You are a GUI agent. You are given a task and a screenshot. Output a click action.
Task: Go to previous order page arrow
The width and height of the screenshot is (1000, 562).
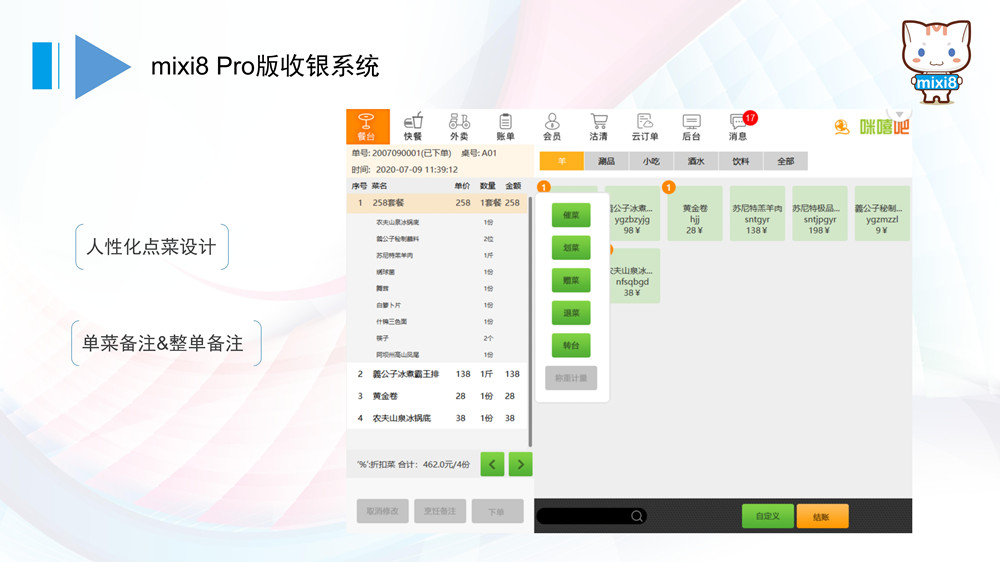point(492,464)
